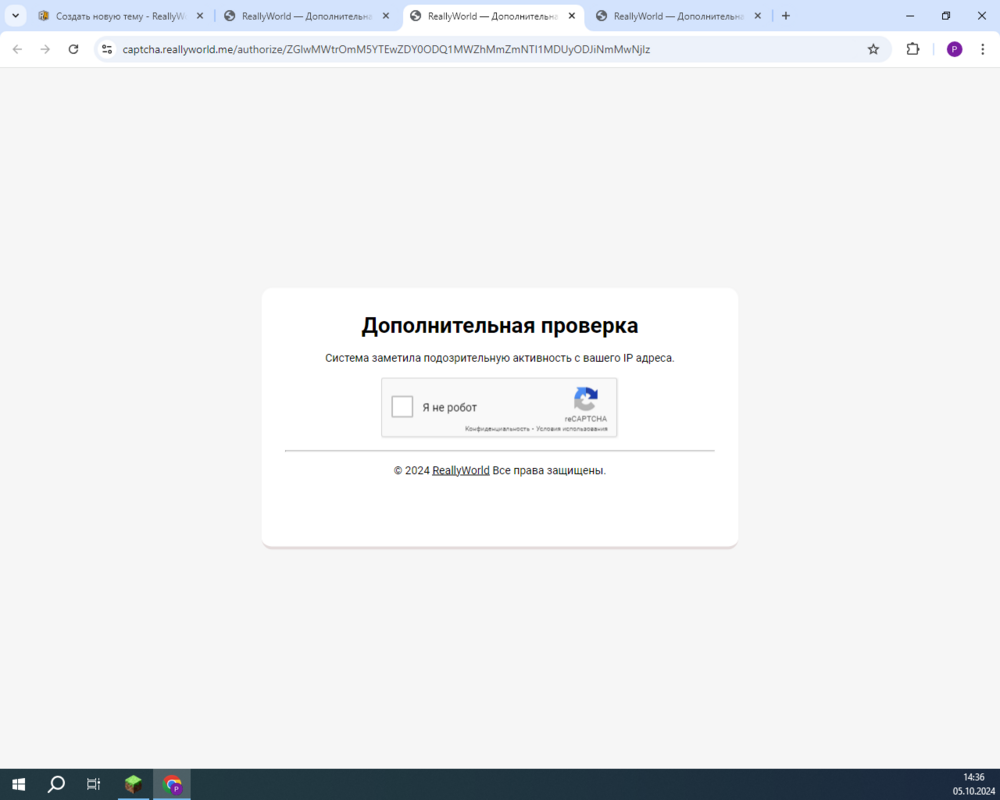
Task: Go back to the previous page
Action: pyautogui.click(x=17, y=49)
